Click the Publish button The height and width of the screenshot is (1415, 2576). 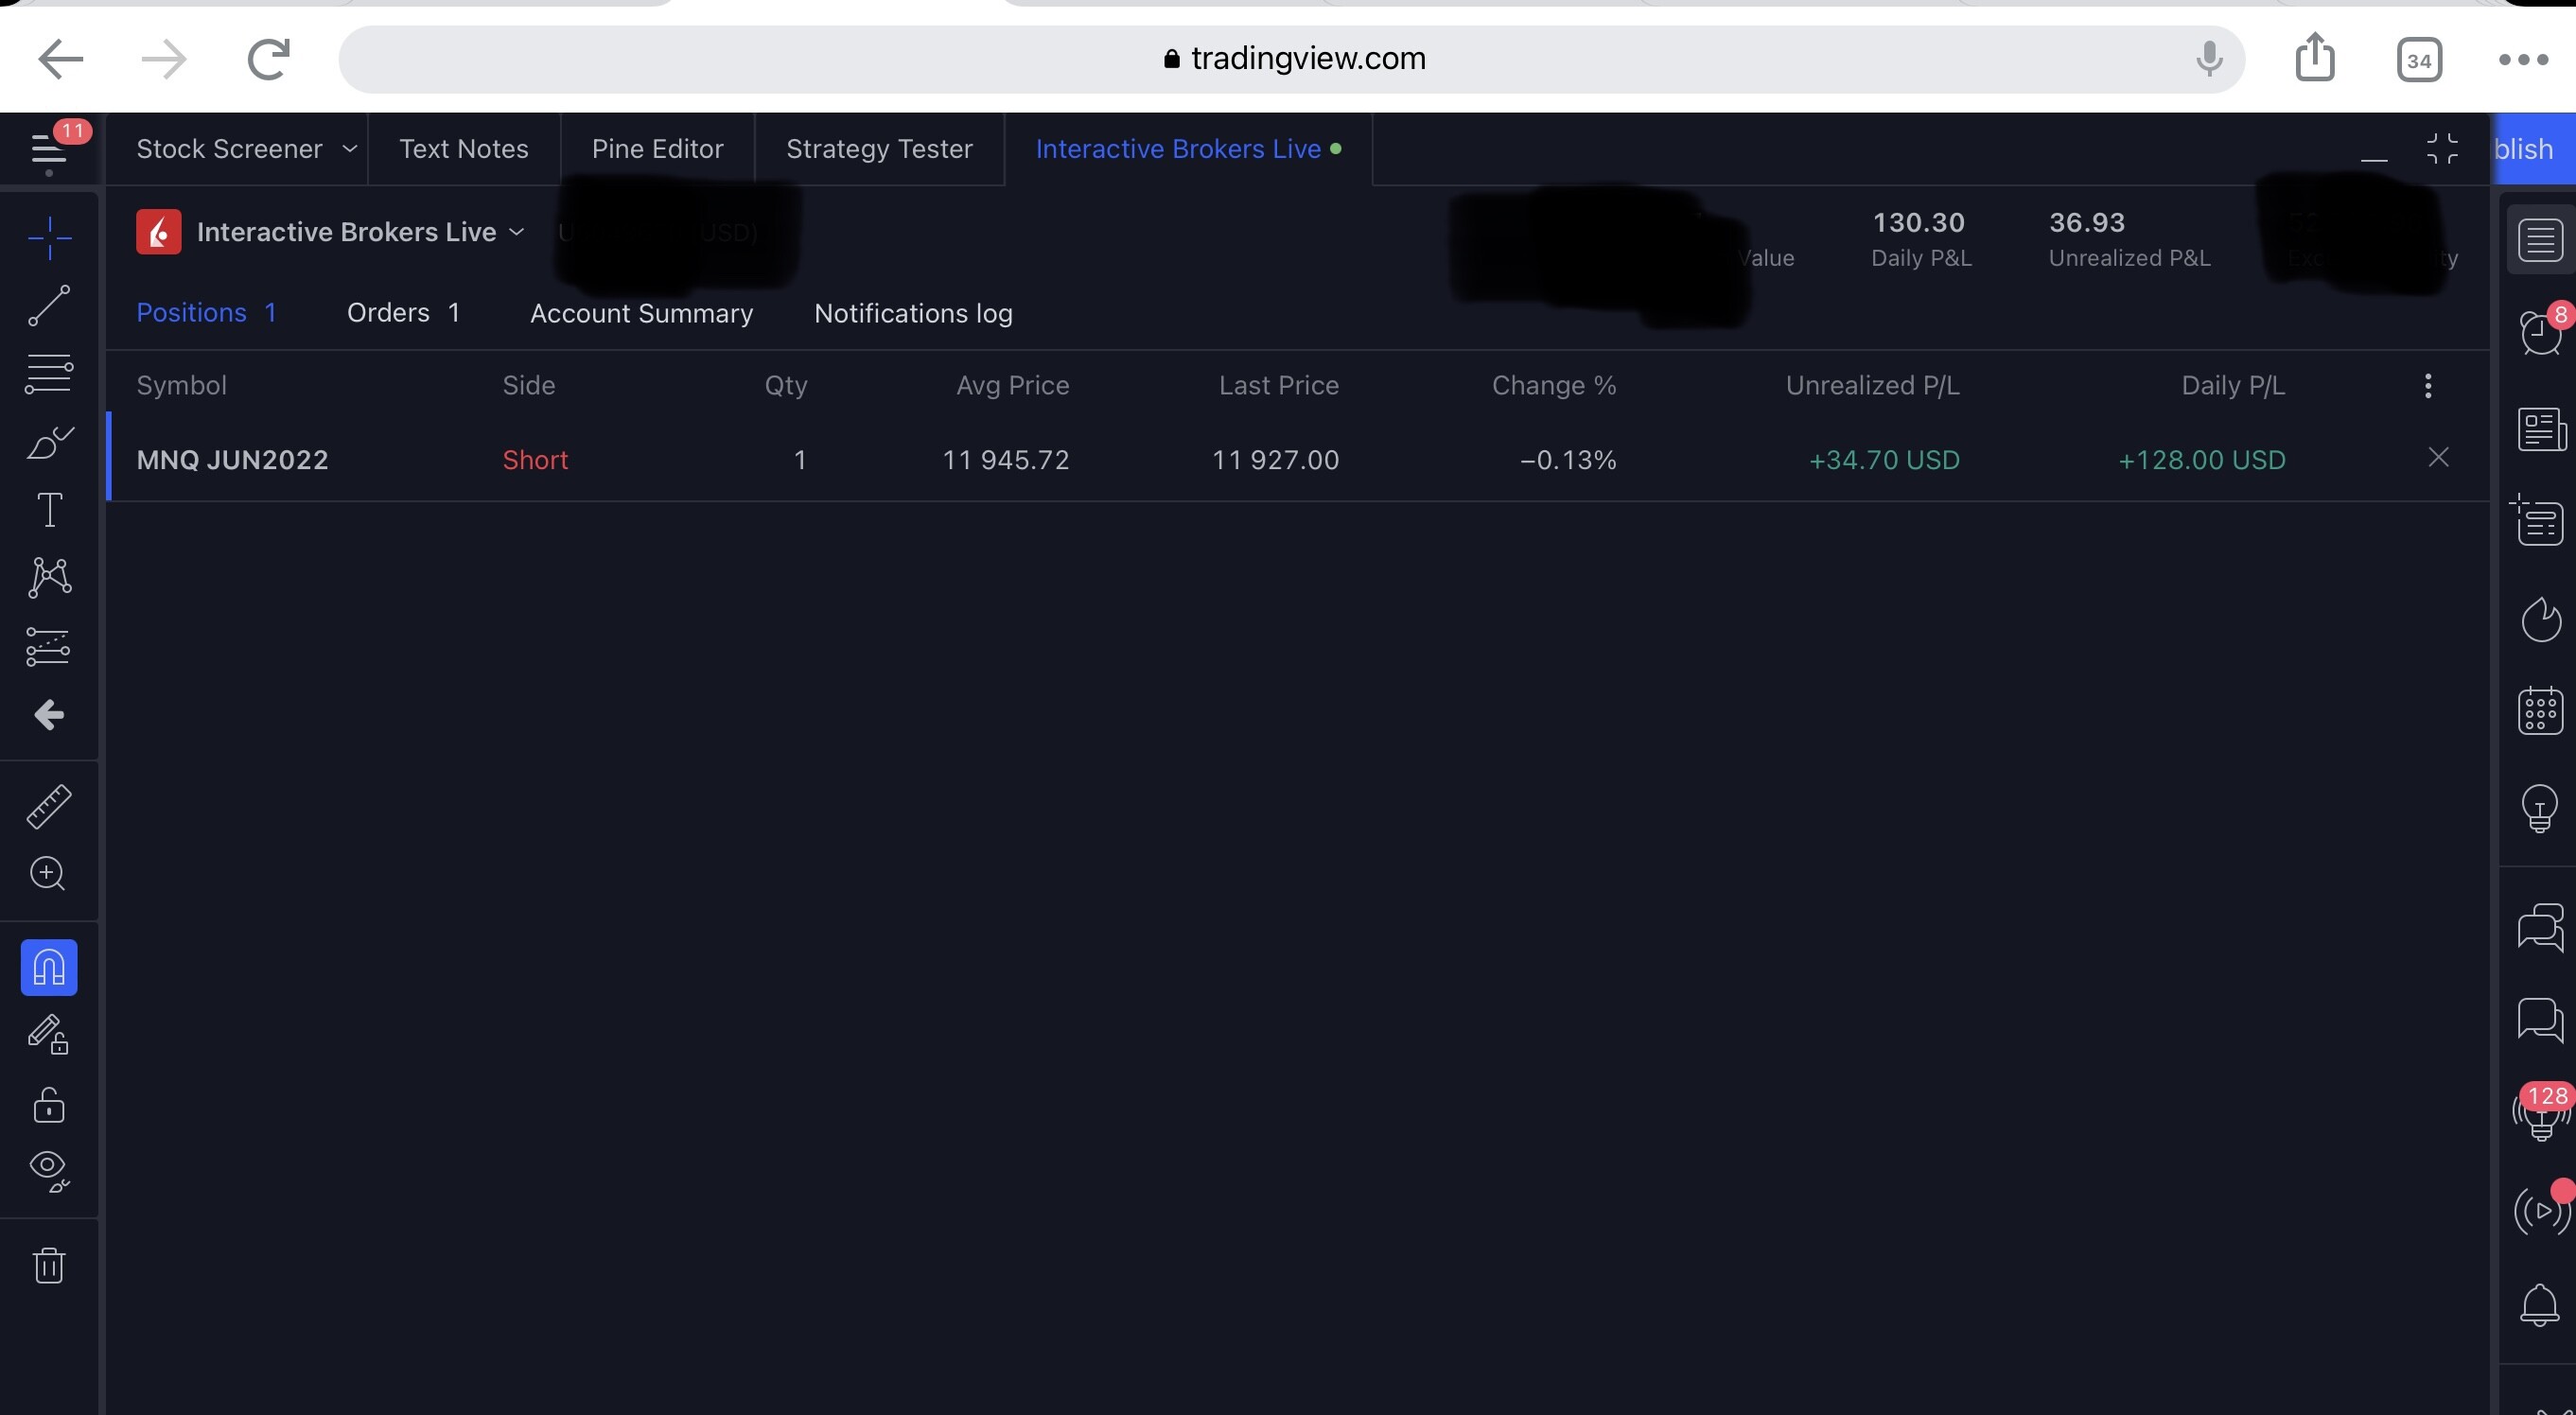[2536, 149]
